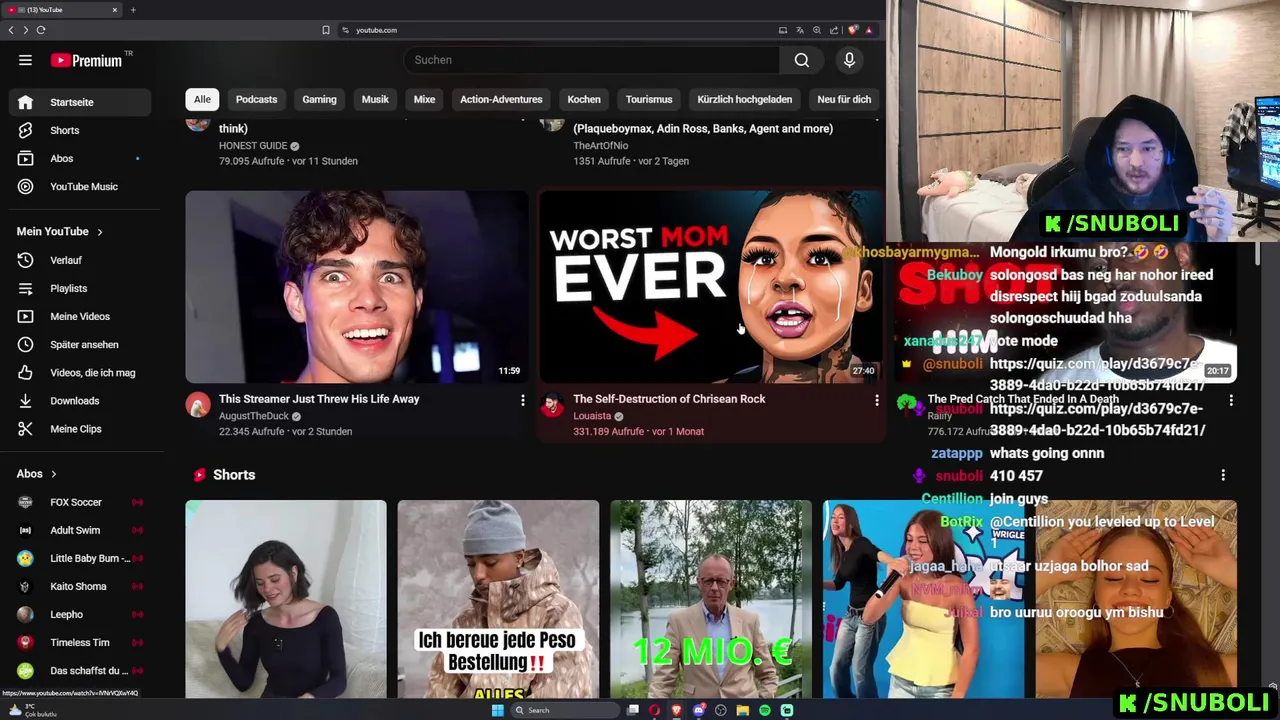The height and width of the screenshot is (720, 1280).
Task: Expand the Abos section chevron
Action: coord(53,474)
